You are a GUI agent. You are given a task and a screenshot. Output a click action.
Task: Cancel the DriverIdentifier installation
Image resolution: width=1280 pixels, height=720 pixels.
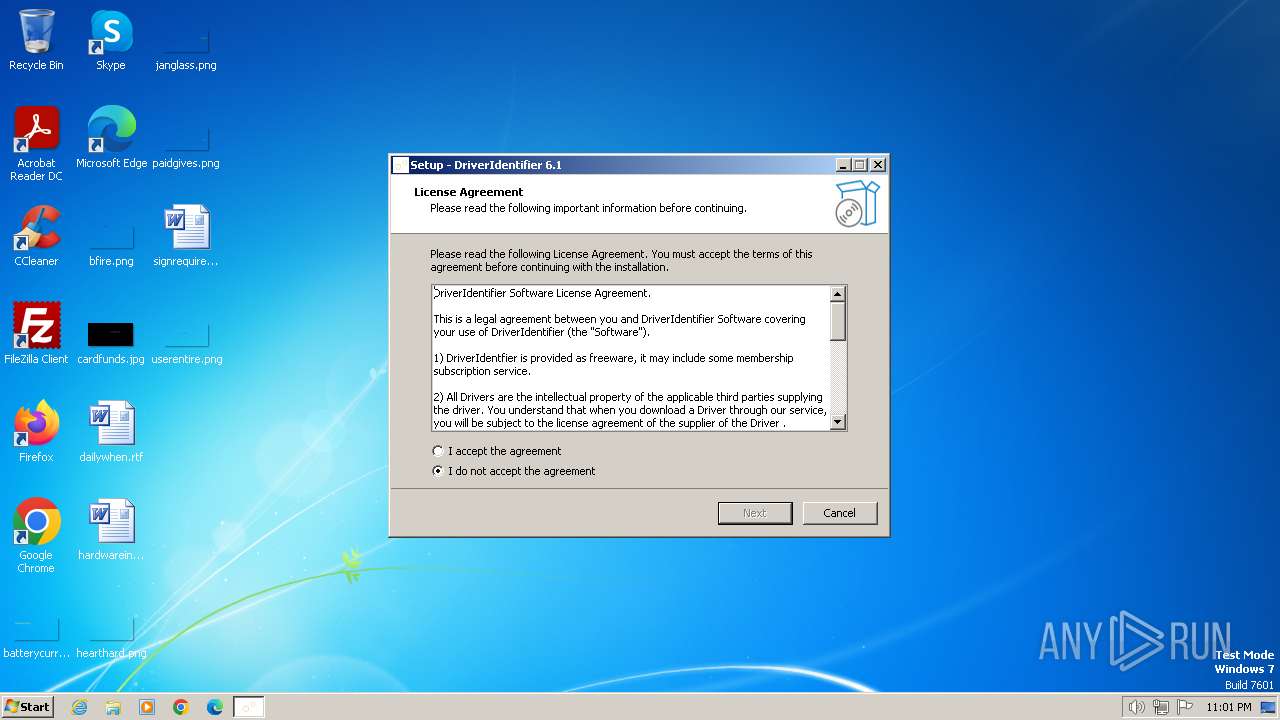point(839,513)
